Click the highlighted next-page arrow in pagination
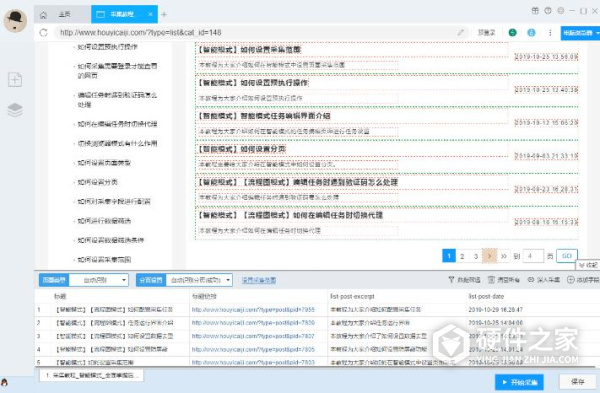600x393 pixels. pos(489,256)
